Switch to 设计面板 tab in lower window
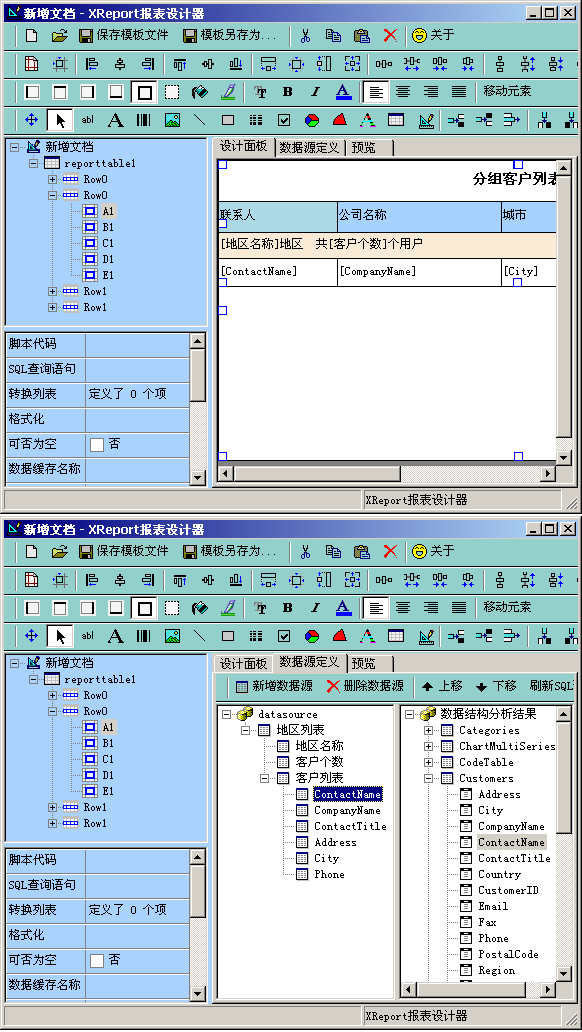The width and height of the screenshot is (582, 1032). coord(243,663)
